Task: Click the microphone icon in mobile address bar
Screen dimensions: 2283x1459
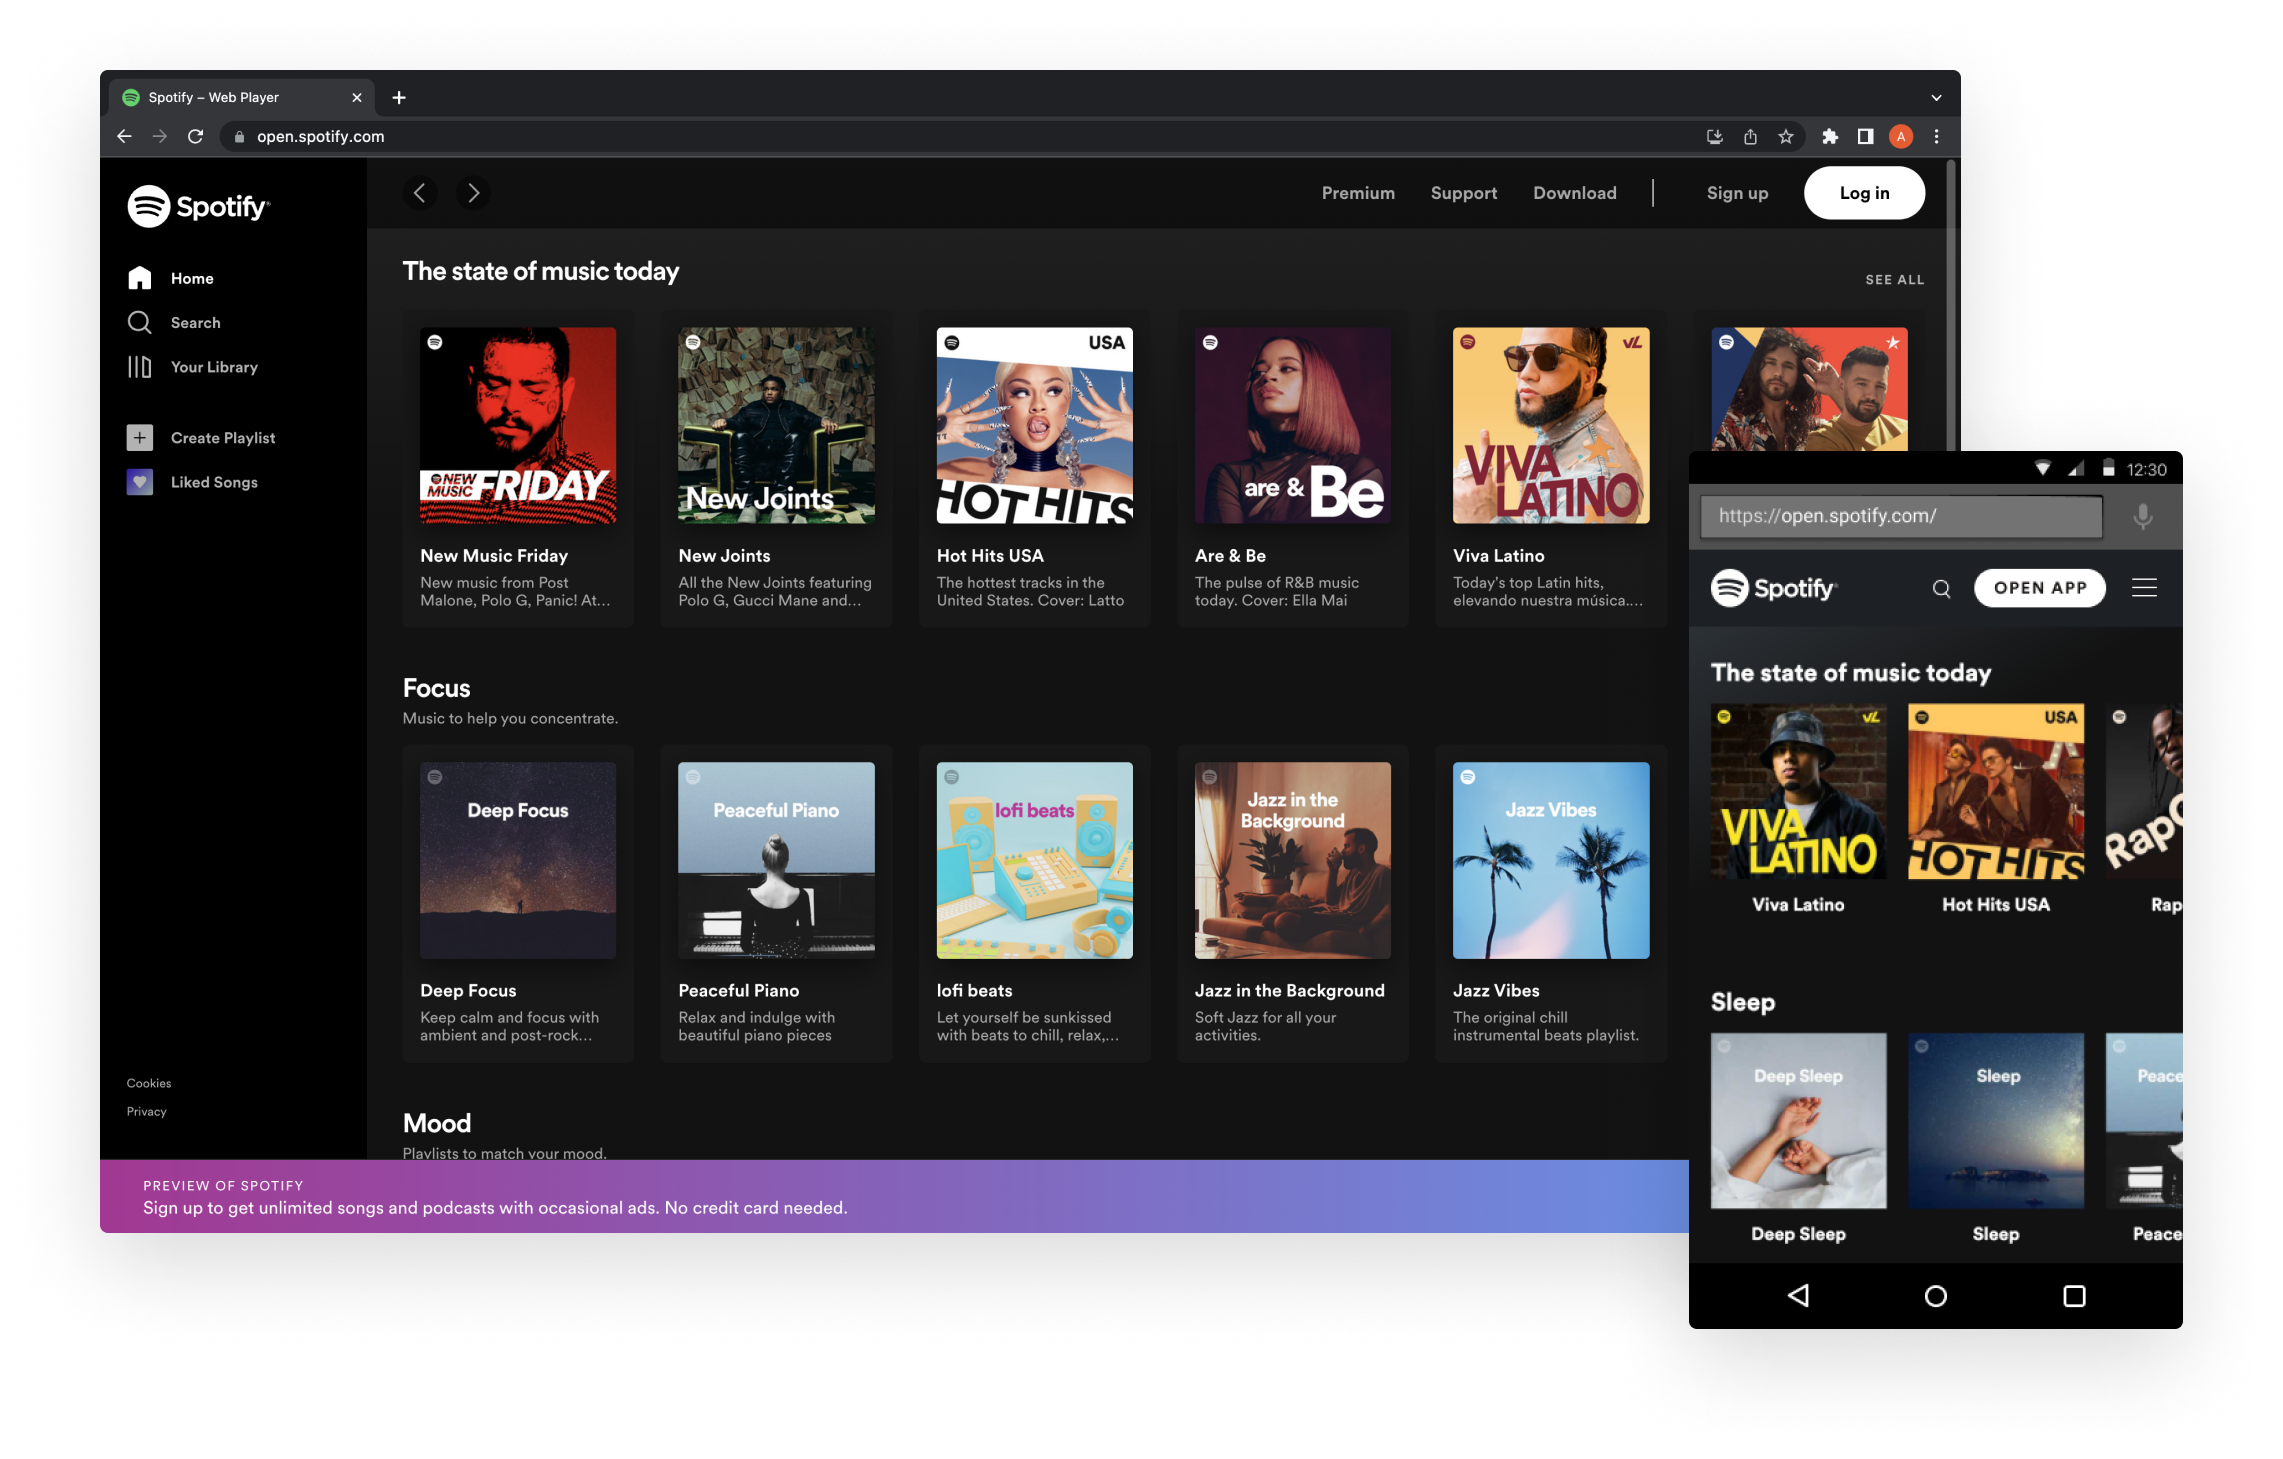Action: pyautogui.click(x=2143, y=517)
